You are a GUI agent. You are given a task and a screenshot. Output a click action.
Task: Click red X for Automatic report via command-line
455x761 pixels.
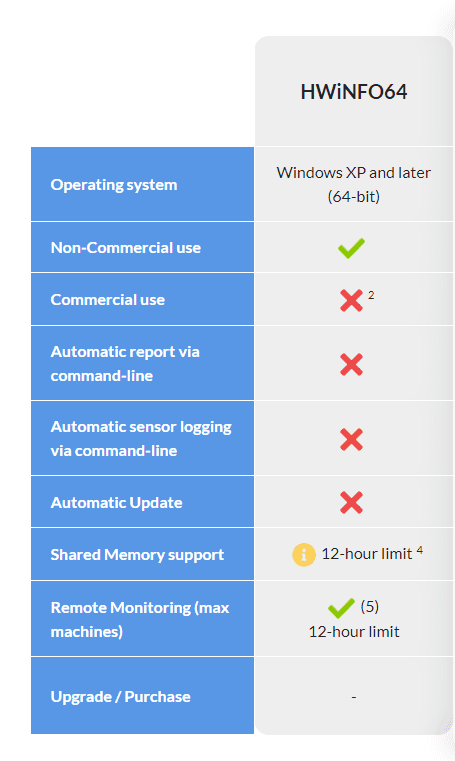pos(351,364)
